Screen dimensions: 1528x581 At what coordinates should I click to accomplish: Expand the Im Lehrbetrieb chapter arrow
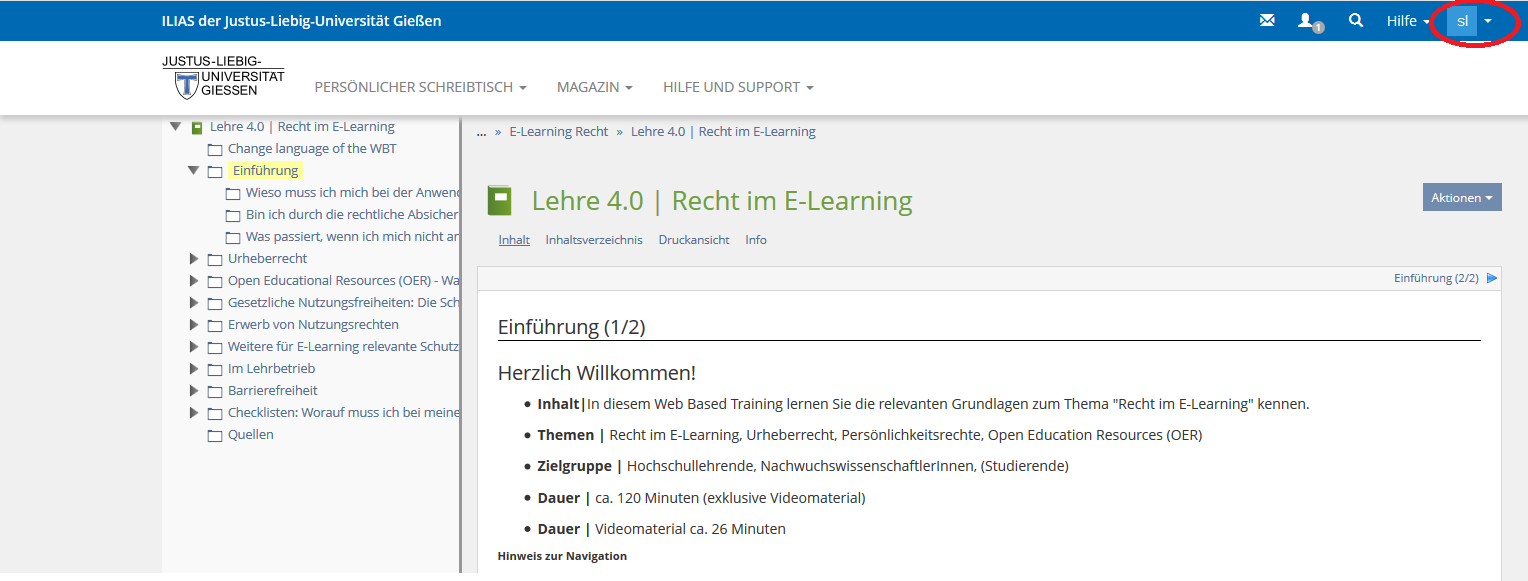pos(194,369)
